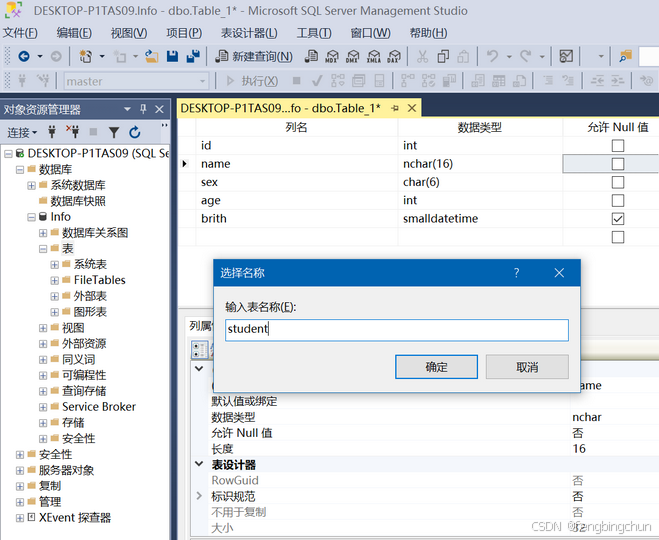Click the 新建查询(N) button
Viewport: 659px width, 540px height.
(x=254, y=56)
